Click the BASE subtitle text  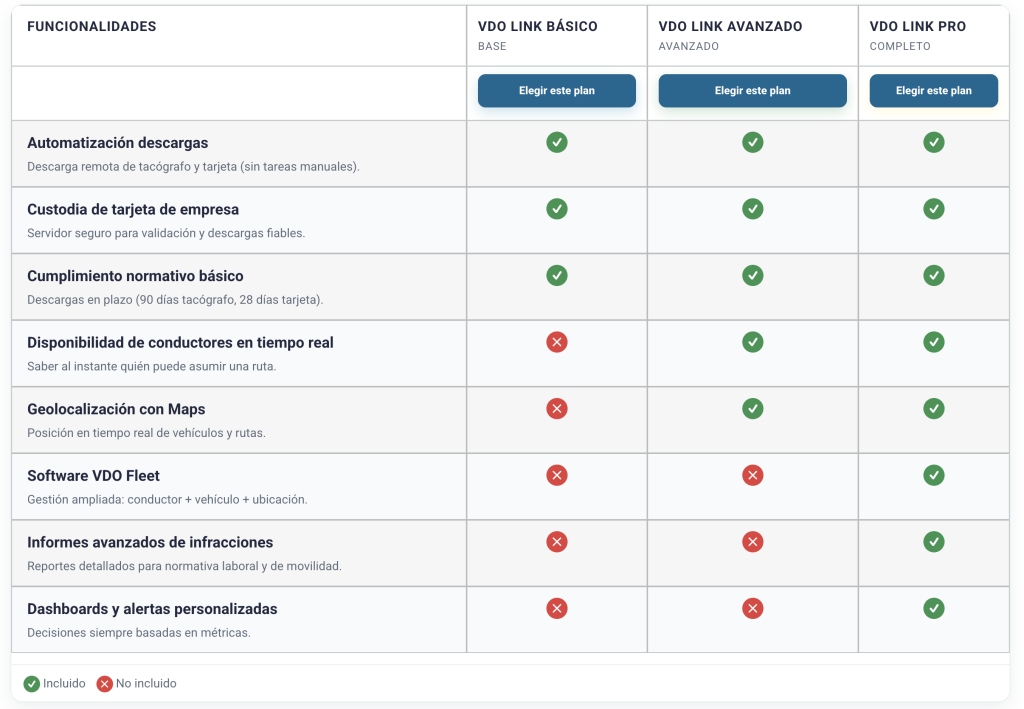coord(492,46)
